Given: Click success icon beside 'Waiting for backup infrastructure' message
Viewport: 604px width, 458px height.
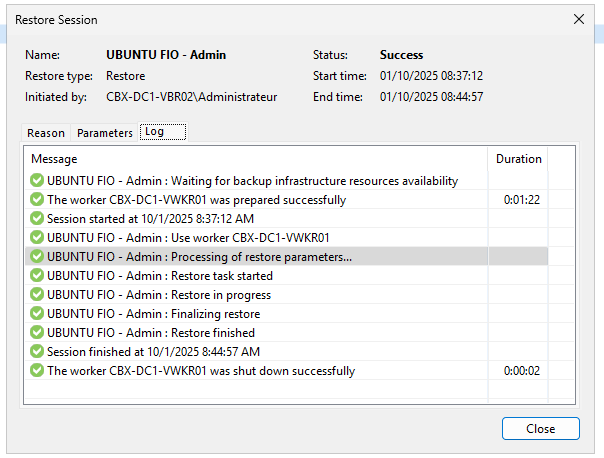Looking at the screenshot, I should pyautogui.click(x=37, y=181).
